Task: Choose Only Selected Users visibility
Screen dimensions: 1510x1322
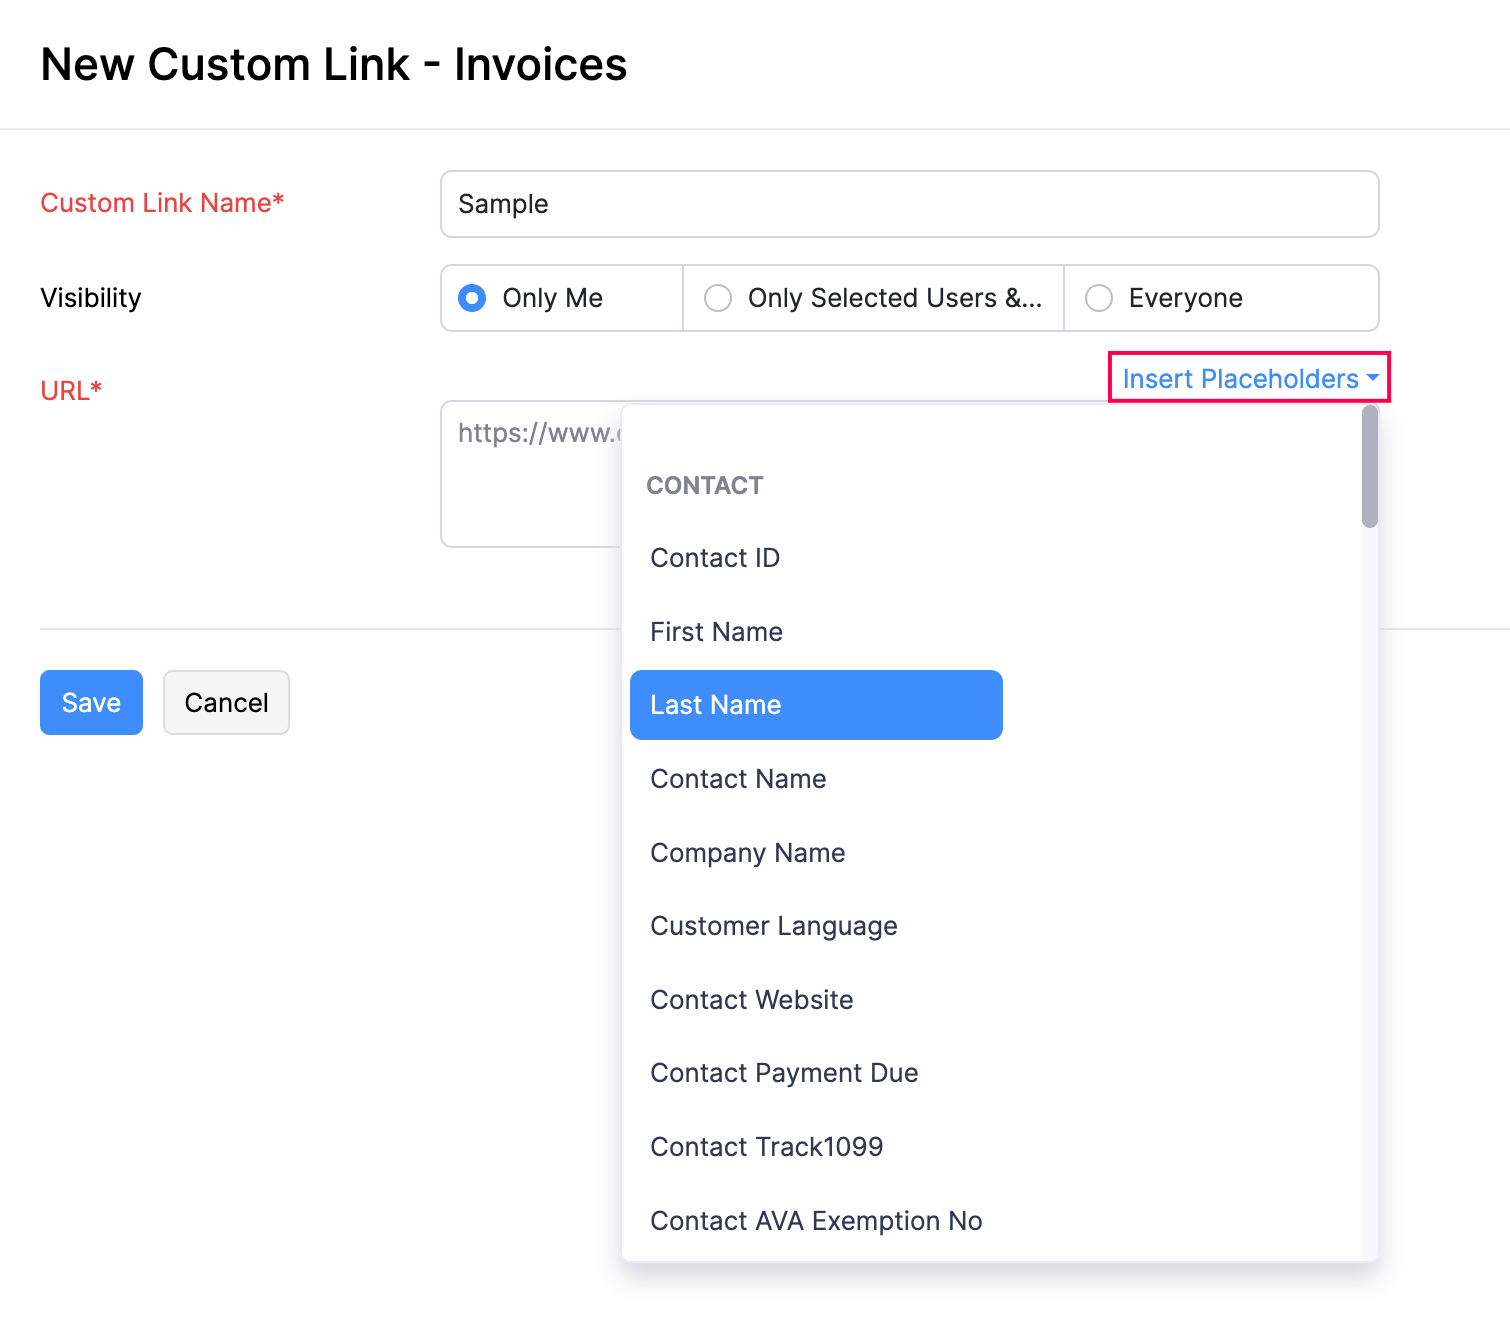Action: pos(718,298)
